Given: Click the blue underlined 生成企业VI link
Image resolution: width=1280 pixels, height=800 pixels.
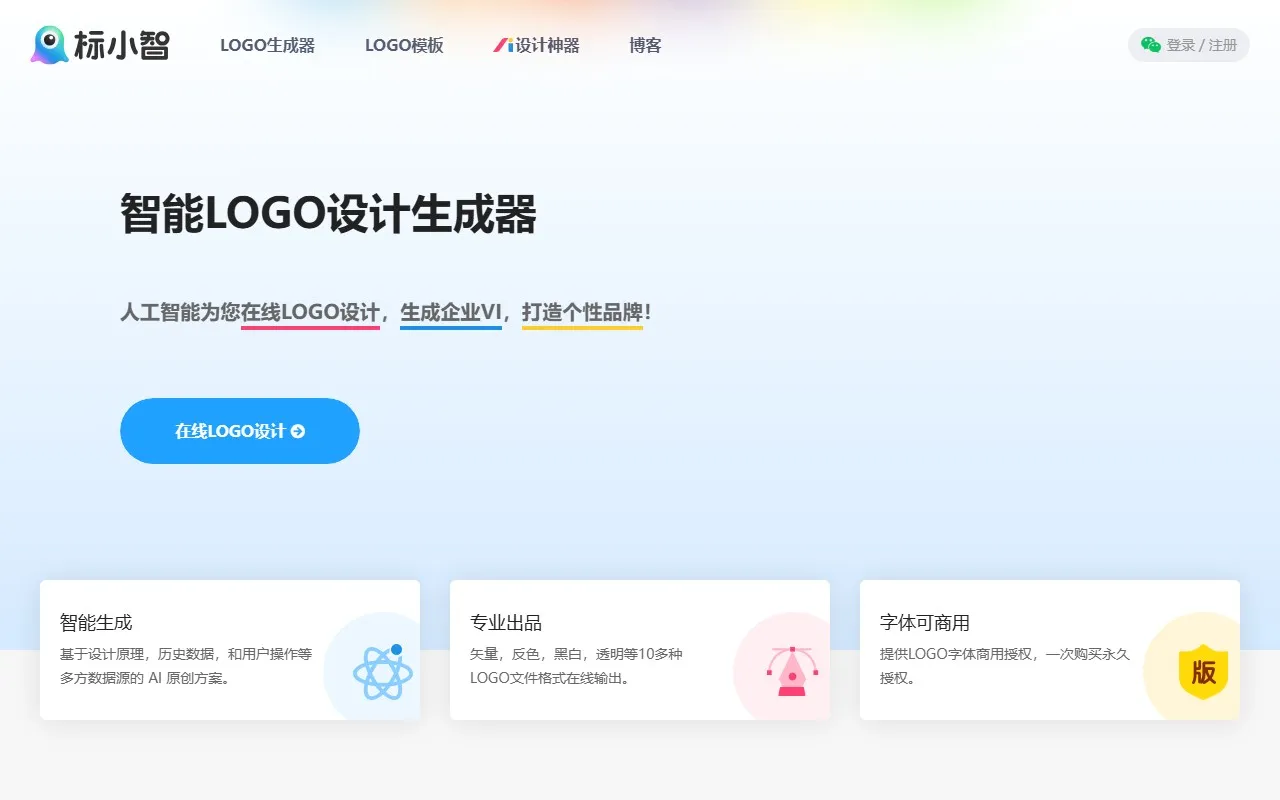Looking at the screenshot, I should 450,312.
